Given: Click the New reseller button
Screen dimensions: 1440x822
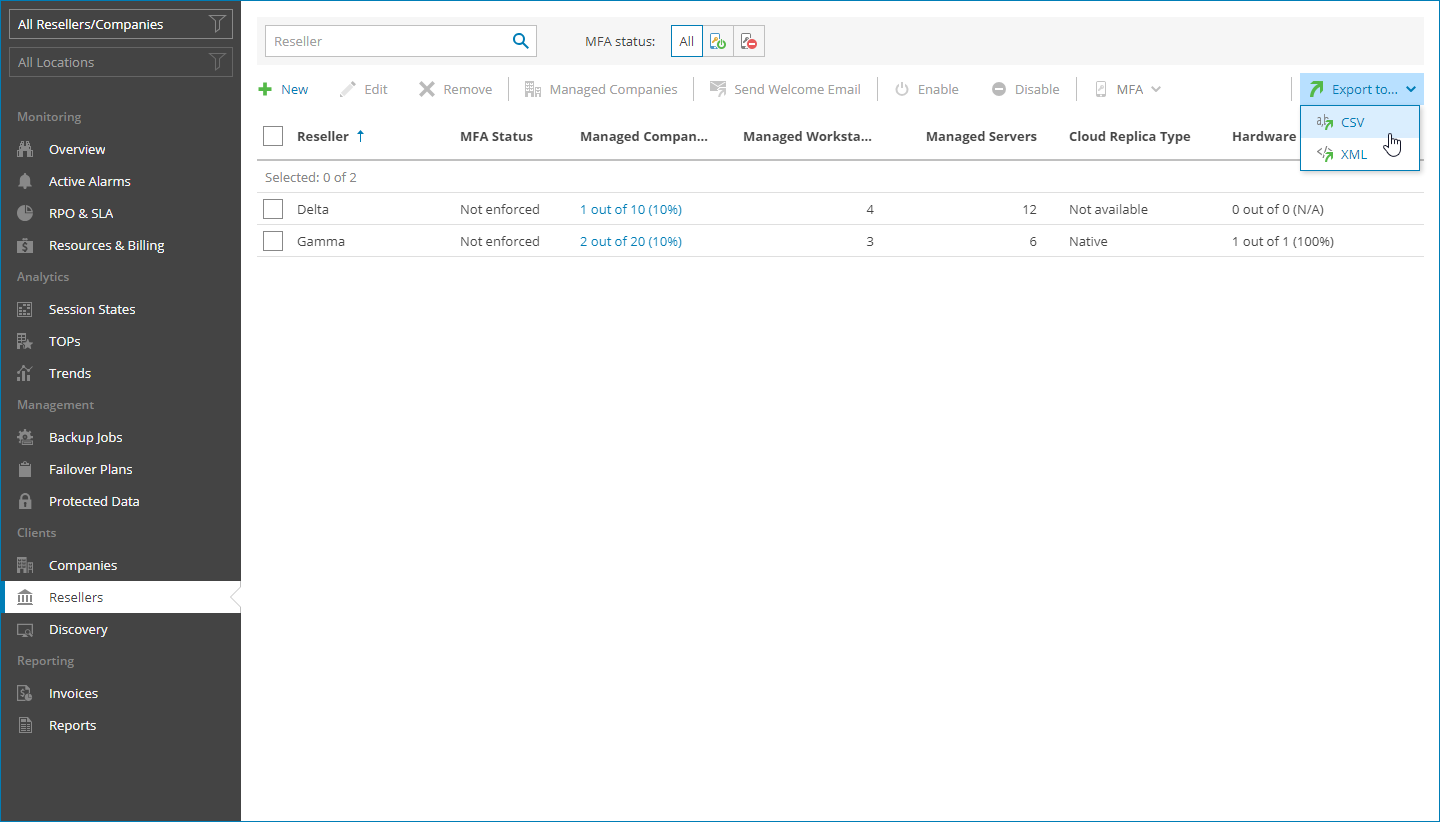Looking at the screenshot, I should pos(284,89).
